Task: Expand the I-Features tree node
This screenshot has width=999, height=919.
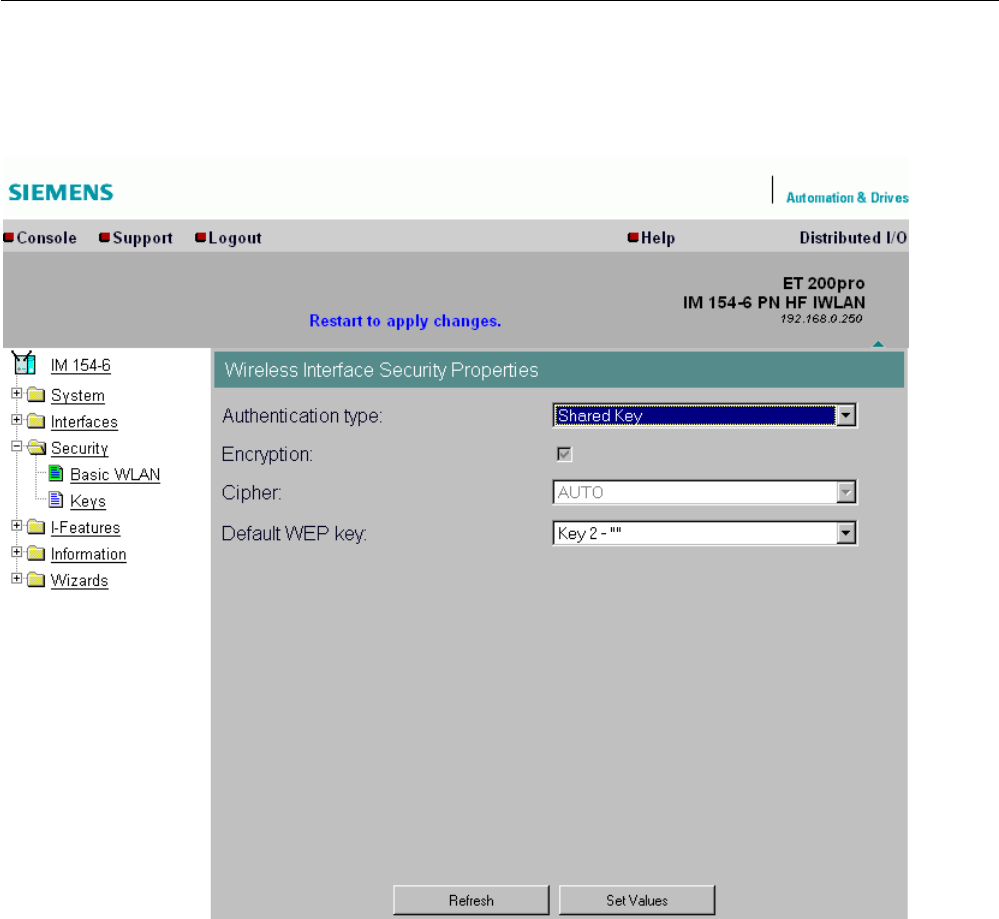Action: 17,525
